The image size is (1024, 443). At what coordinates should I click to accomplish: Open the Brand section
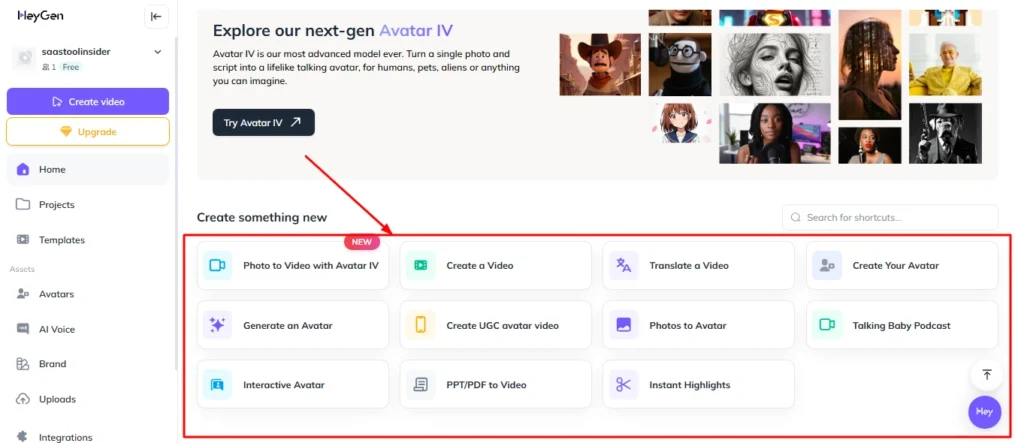(x=88, y=364)
